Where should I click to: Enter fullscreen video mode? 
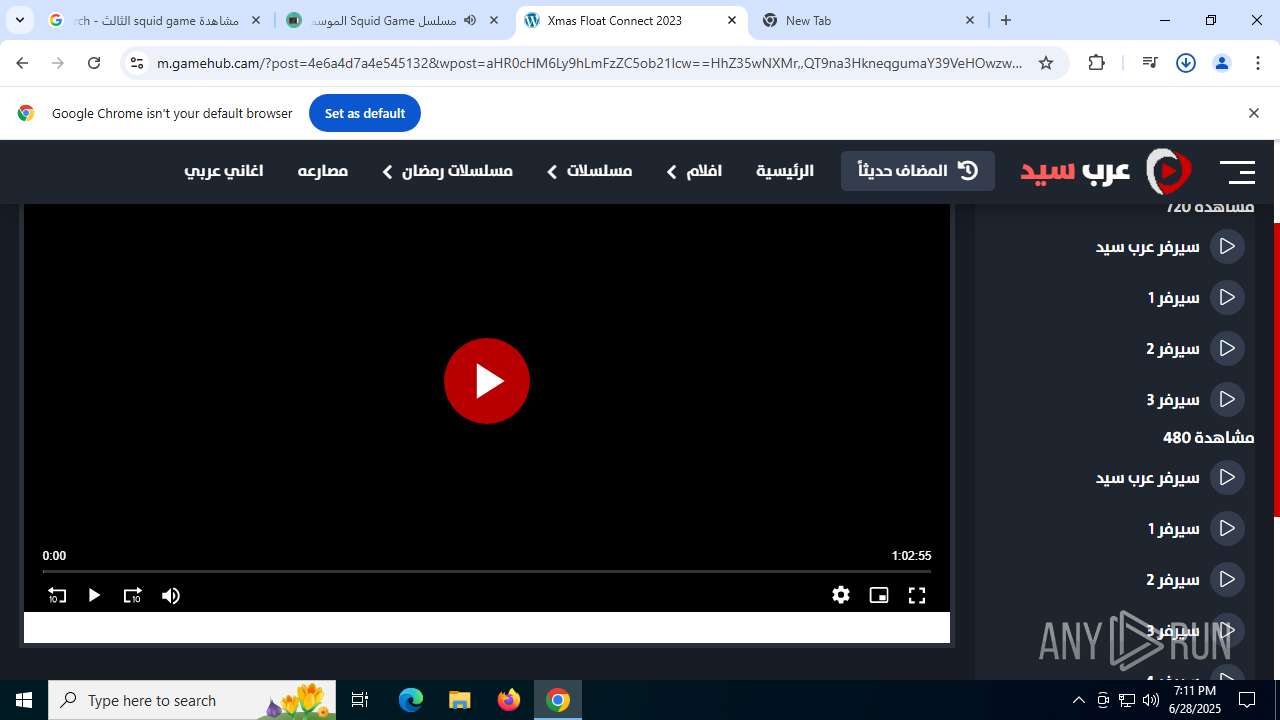pos(917,595)
